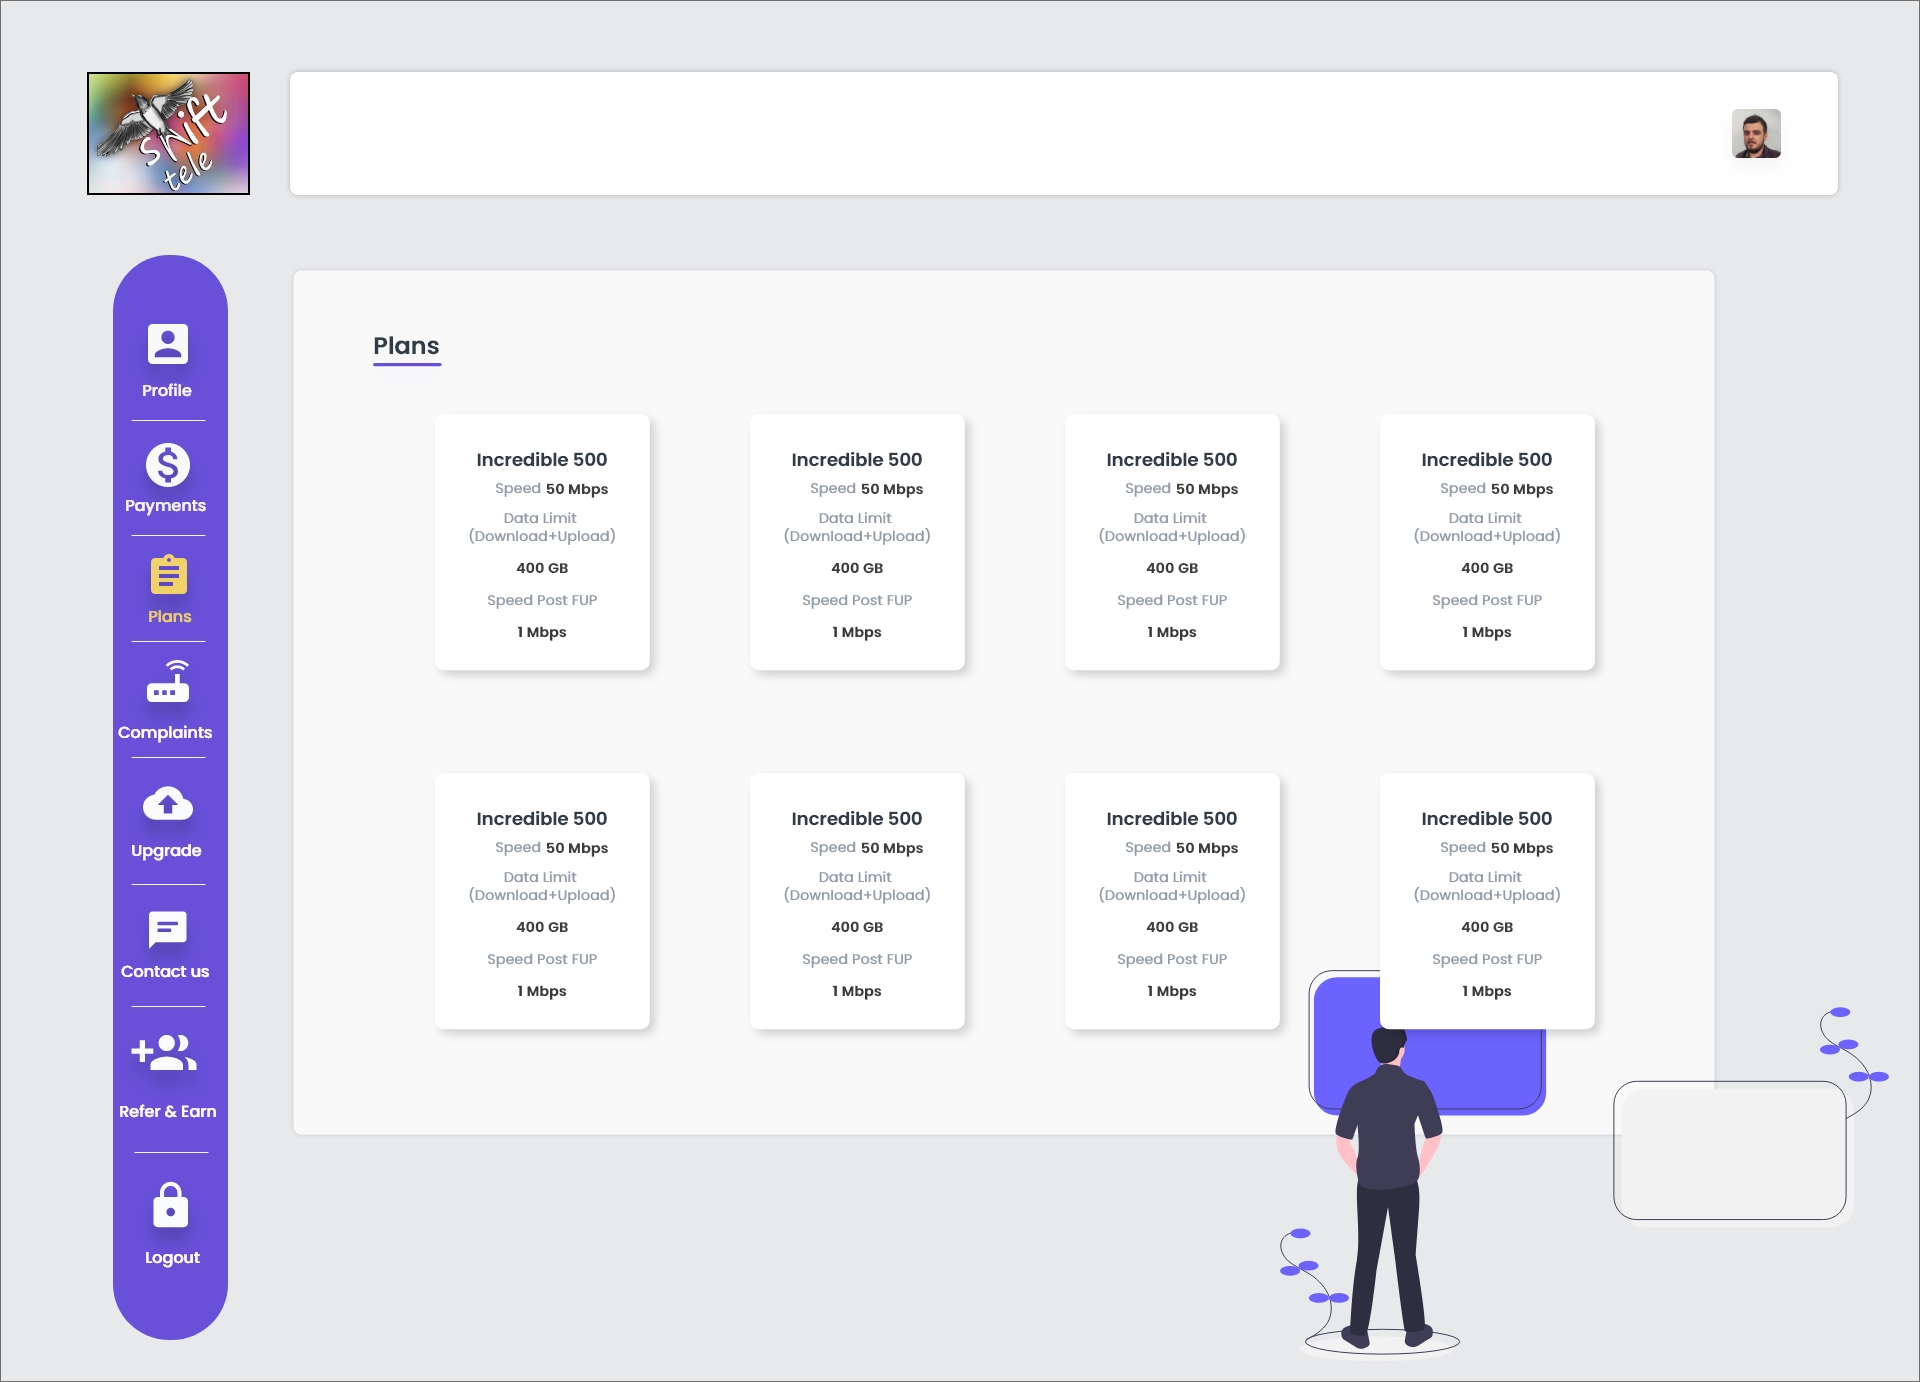Open Complaints via the router wifi icon
The height and width of the screenshot is (1382, 1920).
click(x=168, y=682)
